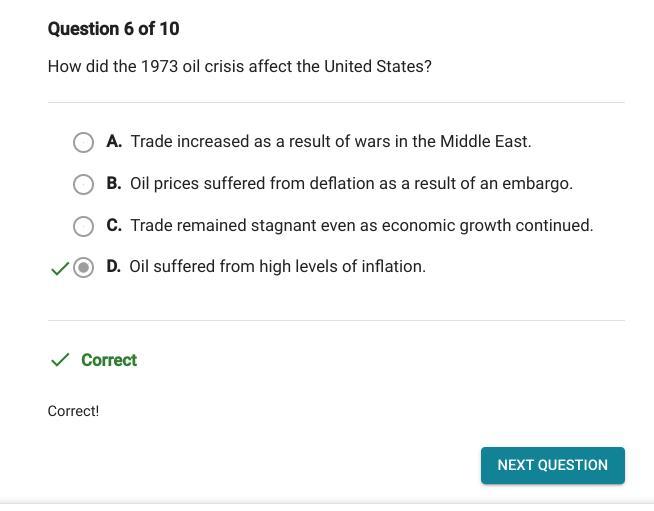Image resolution: width=654 pixels, height=511 pixels.
Task: Click the selected radio button for option D
Action: click(84, 267)
